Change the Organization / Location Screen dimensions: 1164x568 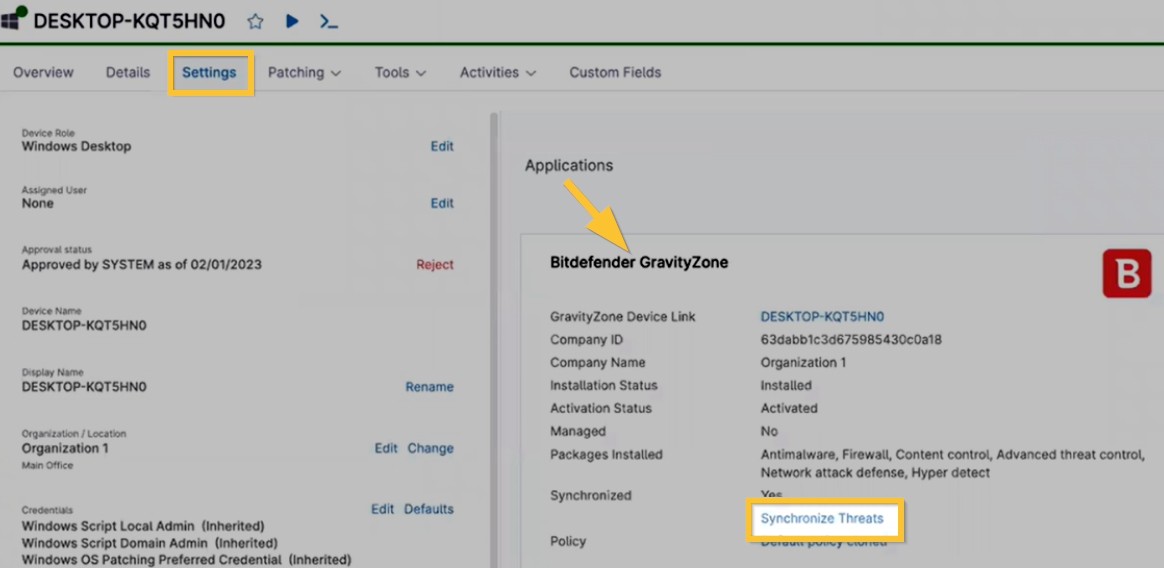pos(430,448)
